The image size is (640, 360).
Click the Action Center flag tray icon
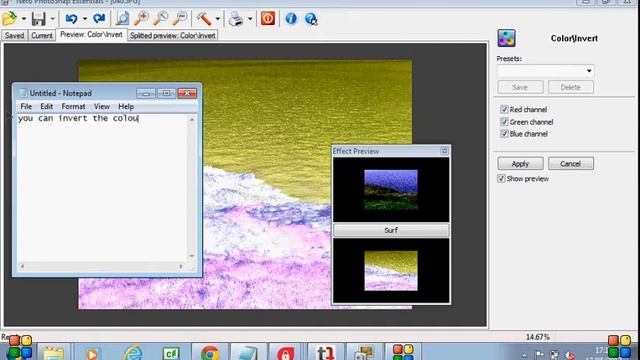coord(539,355)
